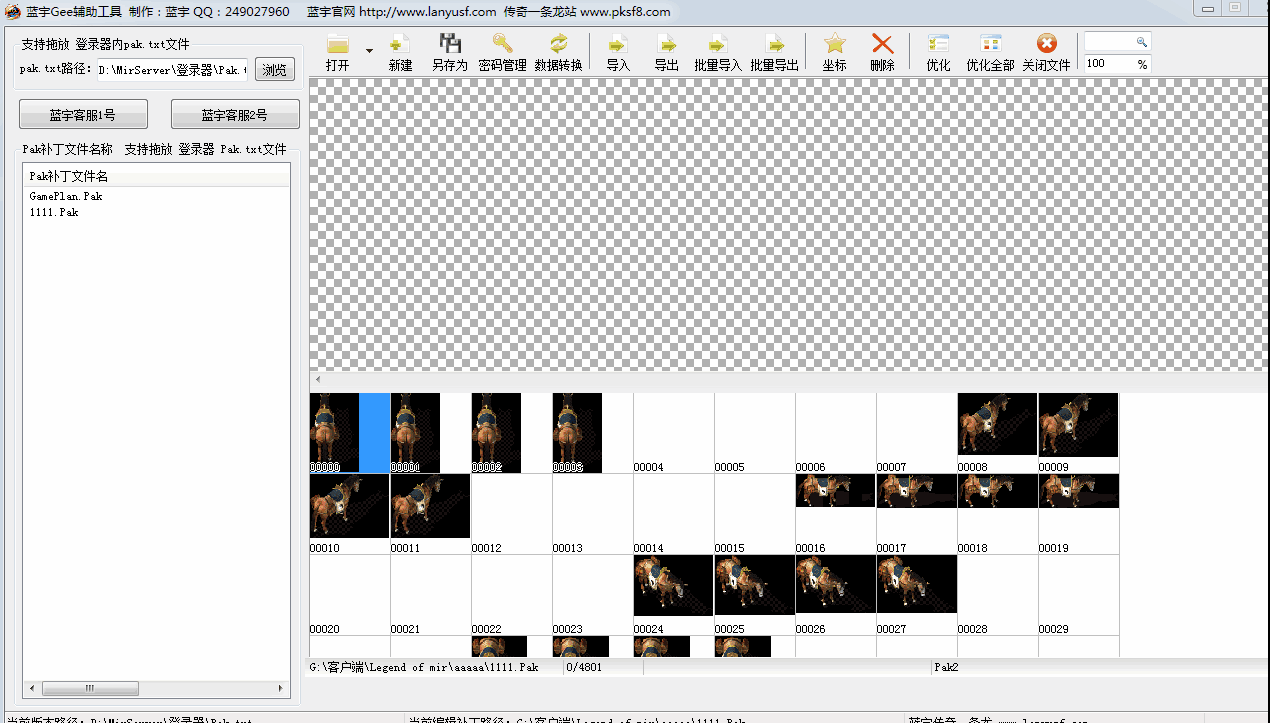The image size is (1270, 723).
Task: Select horse thumbnail 00003
Action: coord(592,432)
